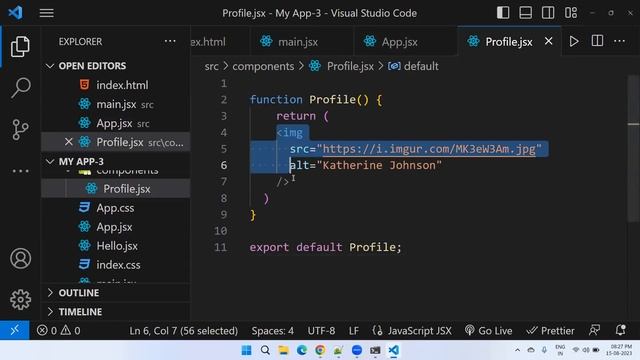640x360 pixels.
Task: Click the components breadcrumb
Action: 263,66
